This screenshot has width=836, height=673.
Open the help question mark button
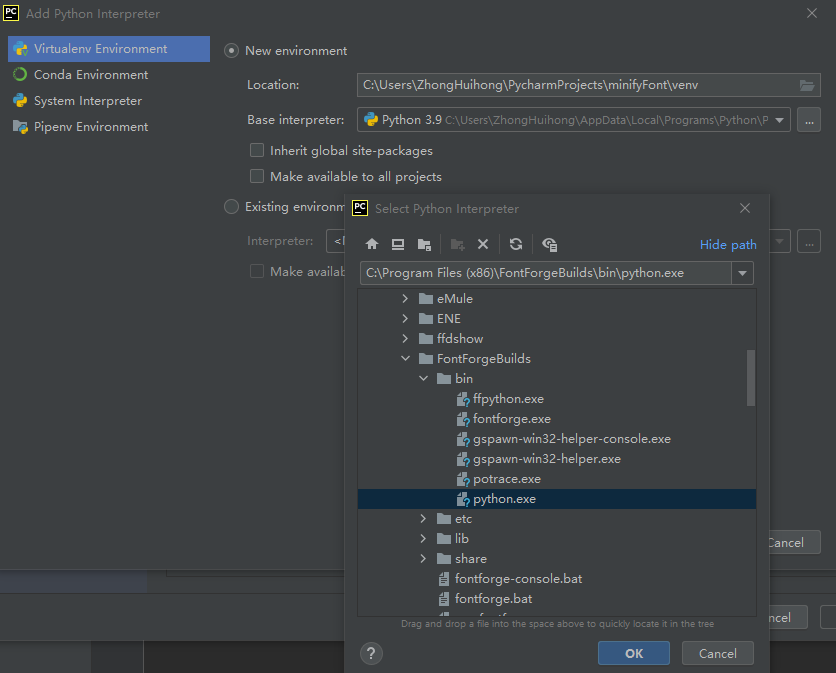pos(371,653)
